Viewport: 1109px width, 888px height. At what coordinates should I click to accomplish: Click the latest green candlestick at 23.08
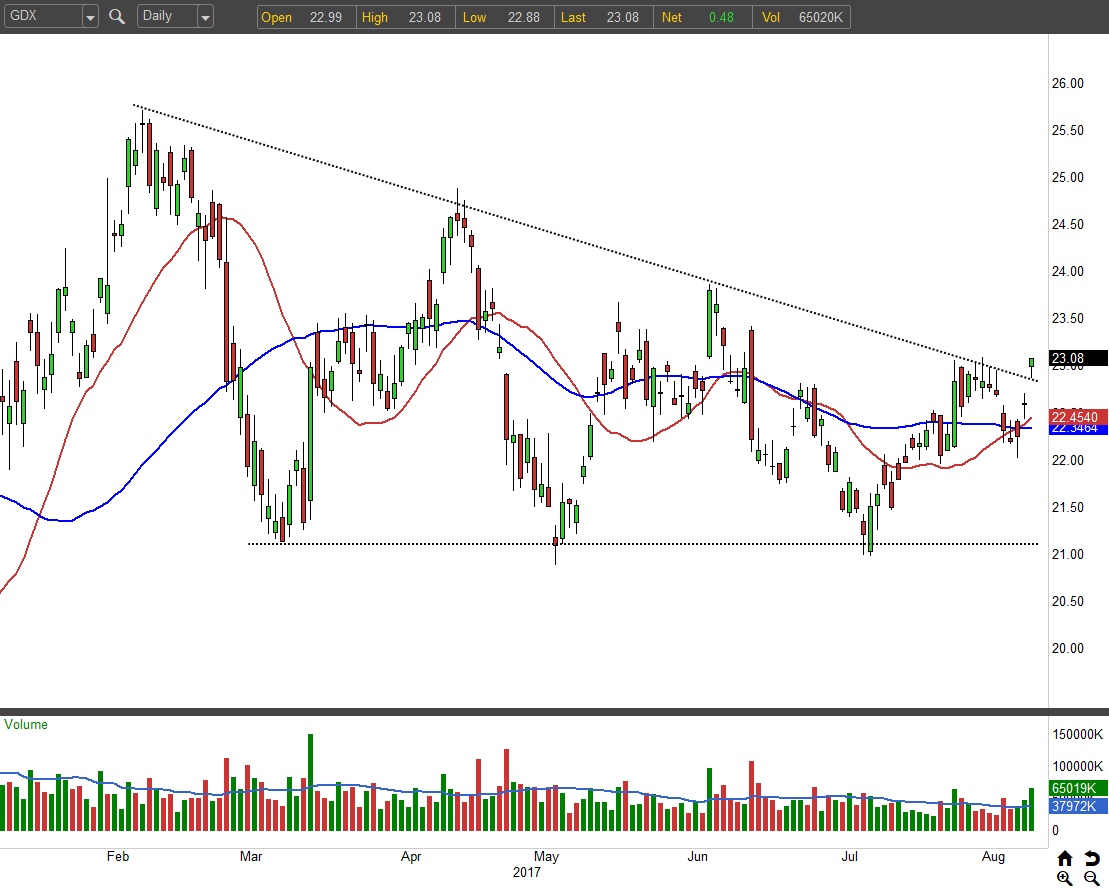[1031, 363]
